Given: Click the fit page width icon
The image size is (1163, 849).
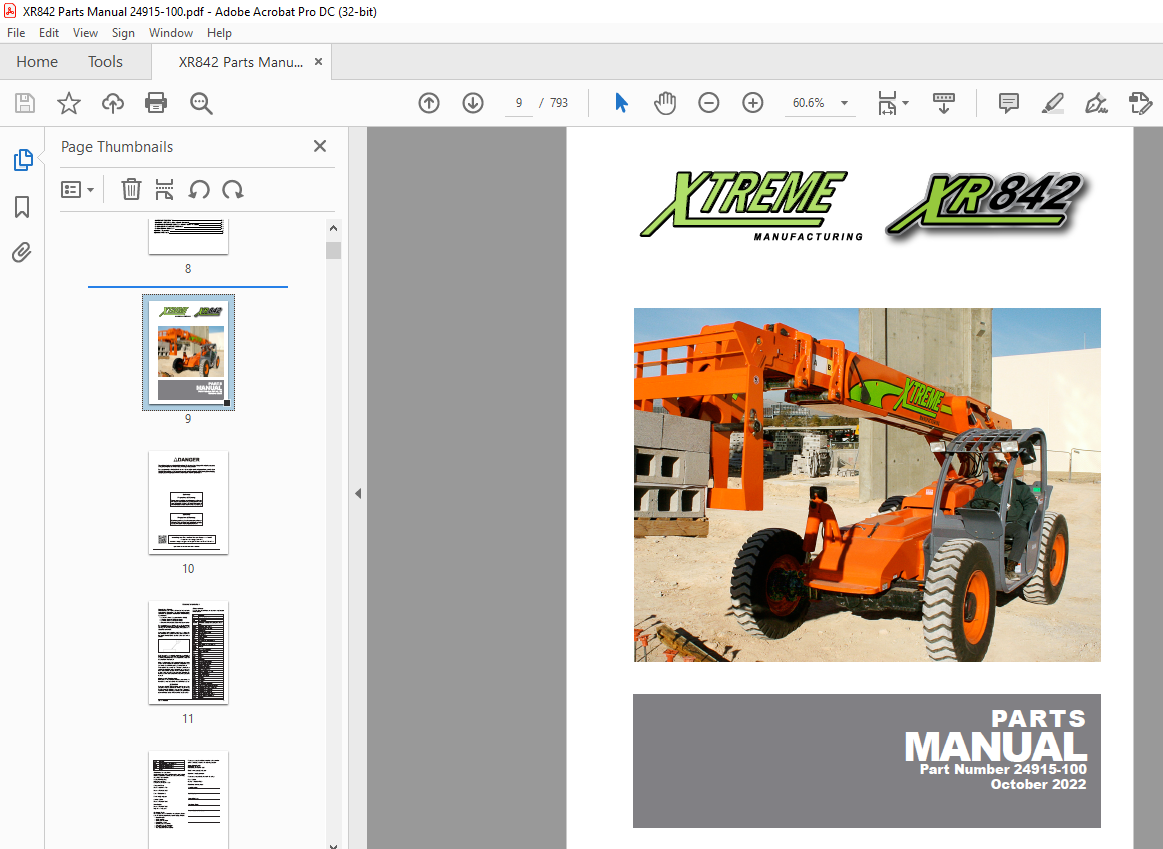Looking at the screenshot, I should point(887,103).
